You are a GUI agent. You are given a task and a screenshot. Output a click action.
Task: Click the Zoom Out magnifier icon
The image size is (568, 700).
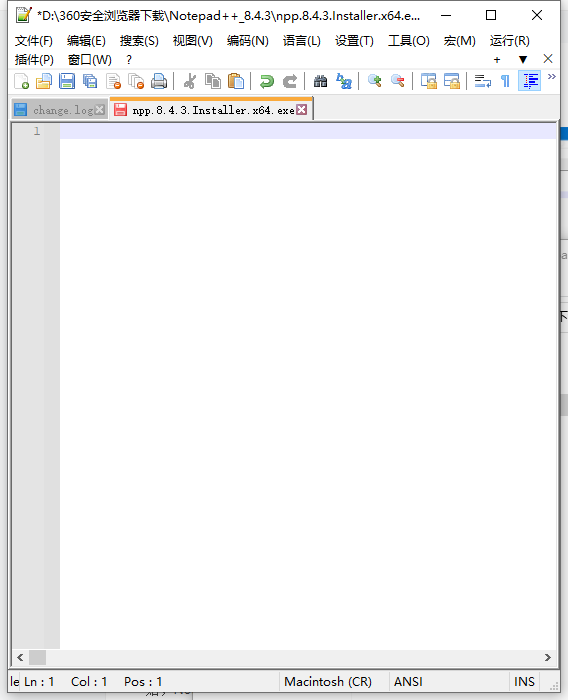pos(398,81)
